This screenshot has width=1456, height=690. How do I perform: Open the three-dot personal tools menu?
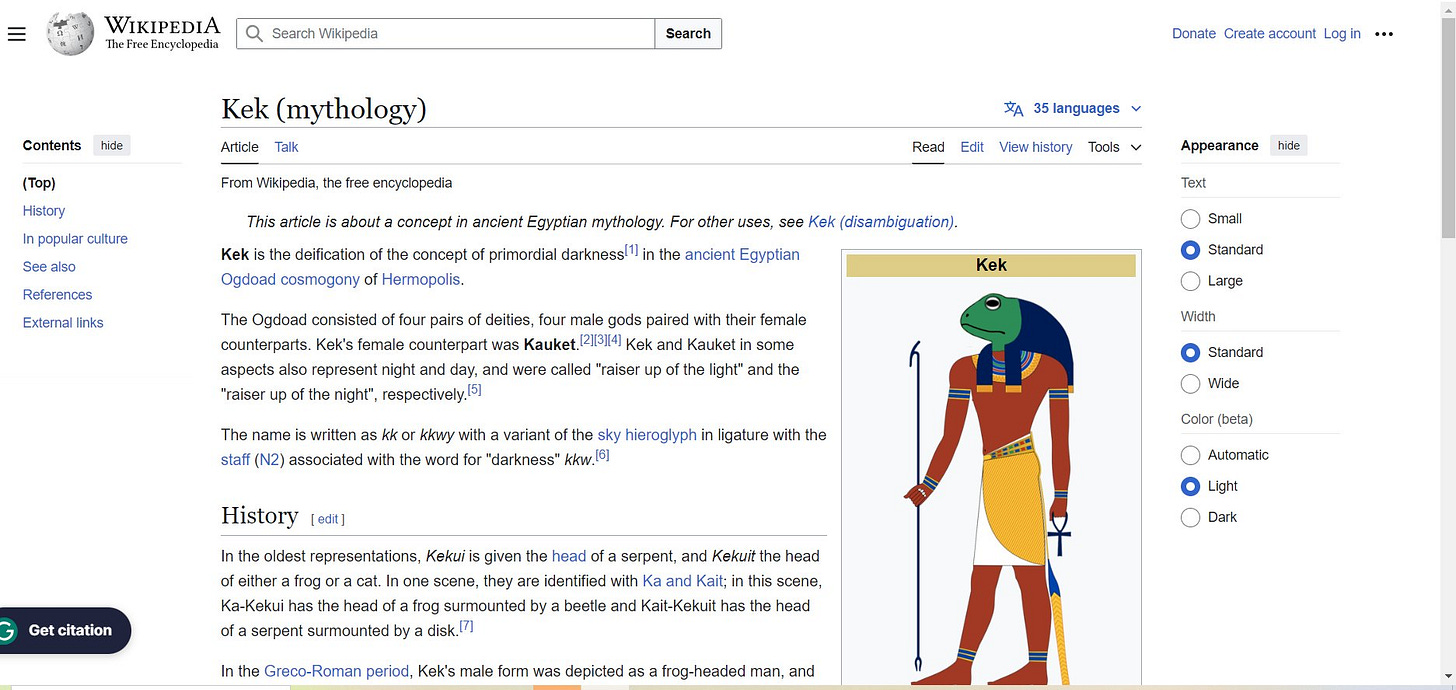point(1384,34)
